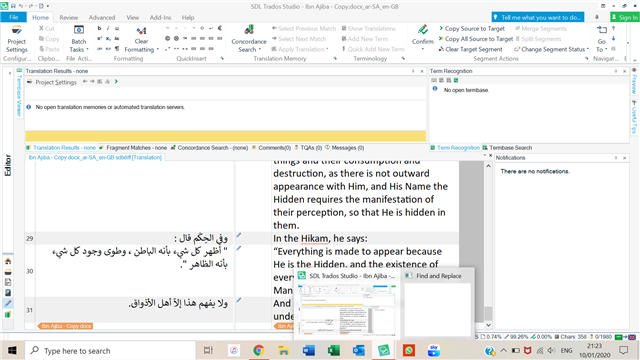Expand the Confirm dropdown arrow
Viewport: 640px width, 360px height.
(422, 49)
